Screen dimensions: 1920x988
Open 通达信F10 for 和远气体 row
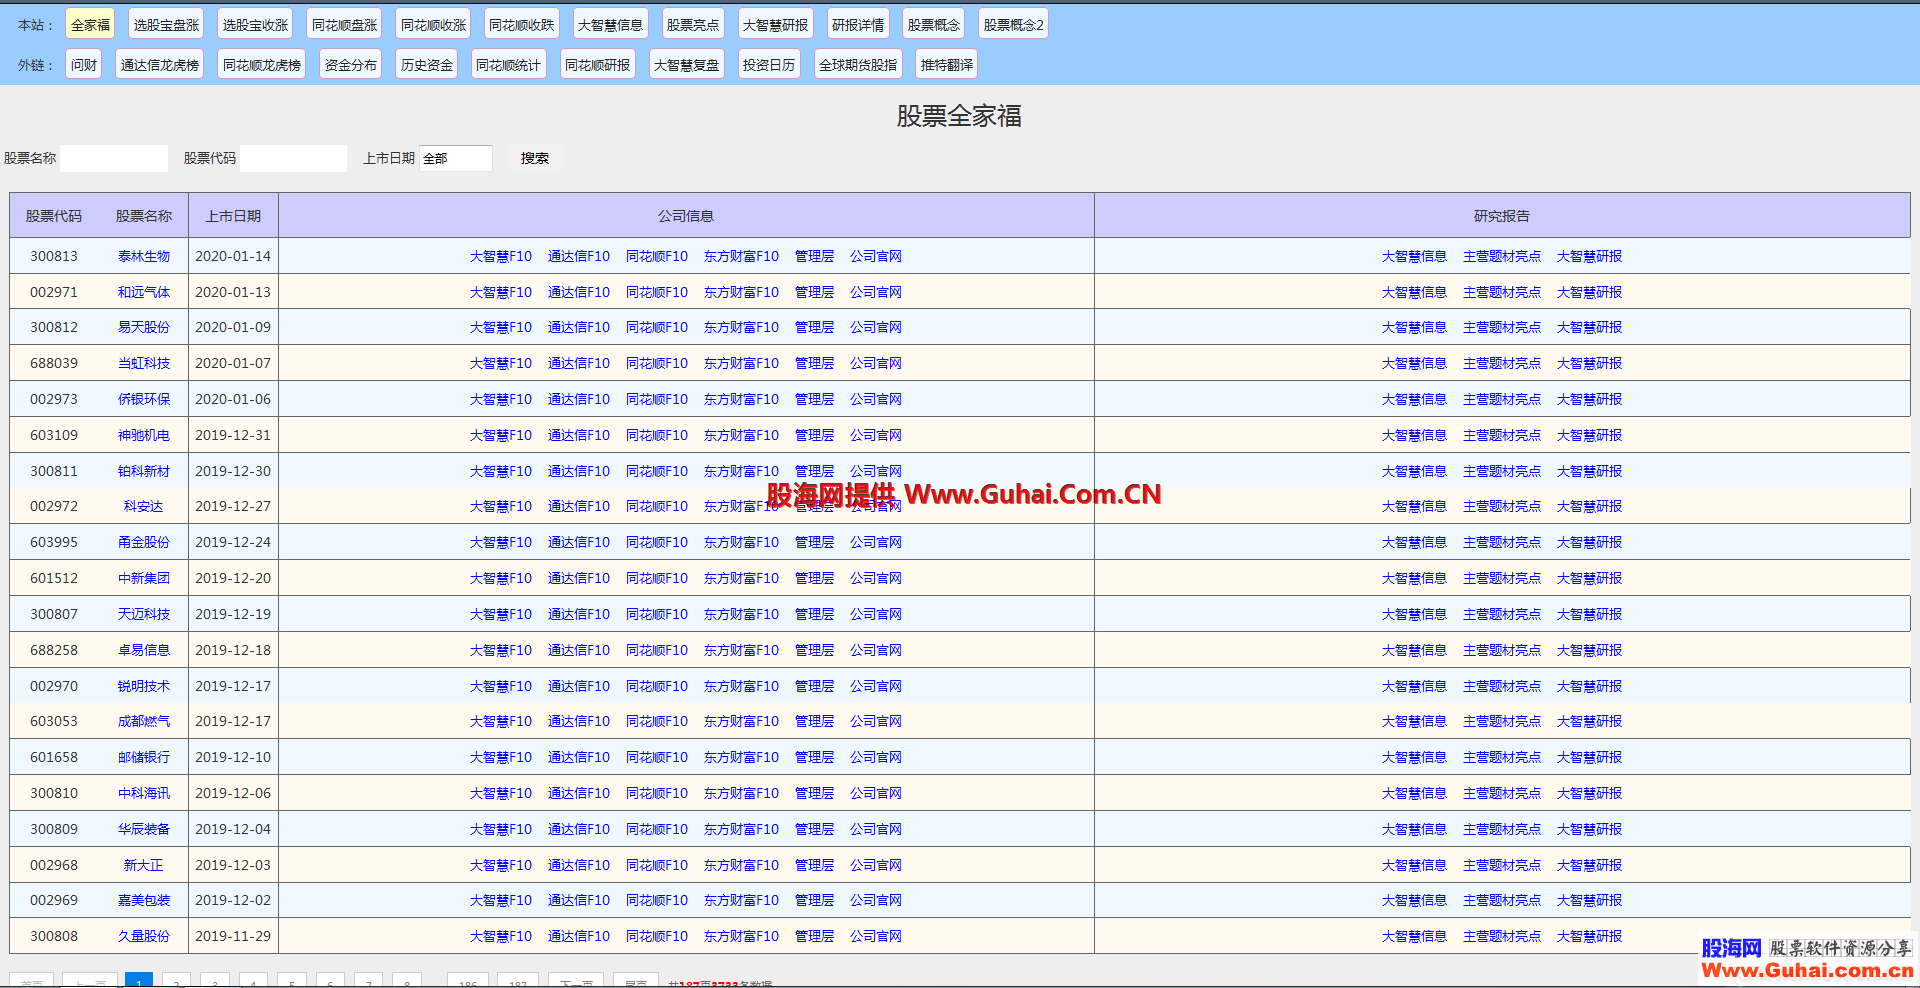tap(579, 292)
